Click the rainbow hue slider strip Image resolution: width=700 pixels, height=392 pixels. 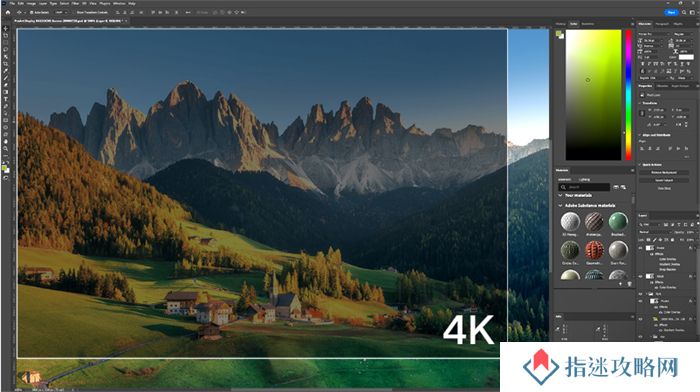[x=628, y=95]
